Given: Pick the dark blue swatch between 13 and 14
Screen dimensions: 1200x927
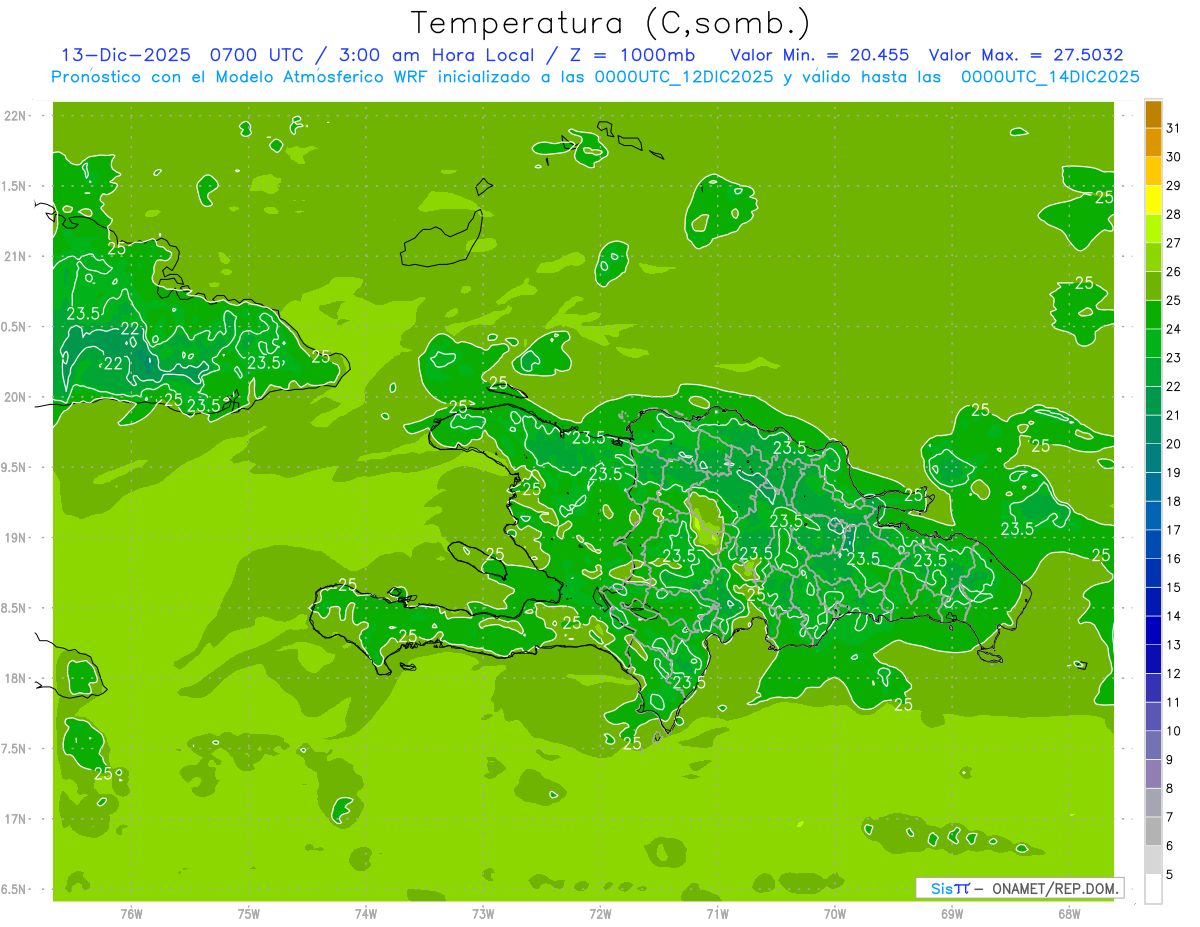Looking at the screenshot, I should pyautogui.click(x=1153, y=631).
